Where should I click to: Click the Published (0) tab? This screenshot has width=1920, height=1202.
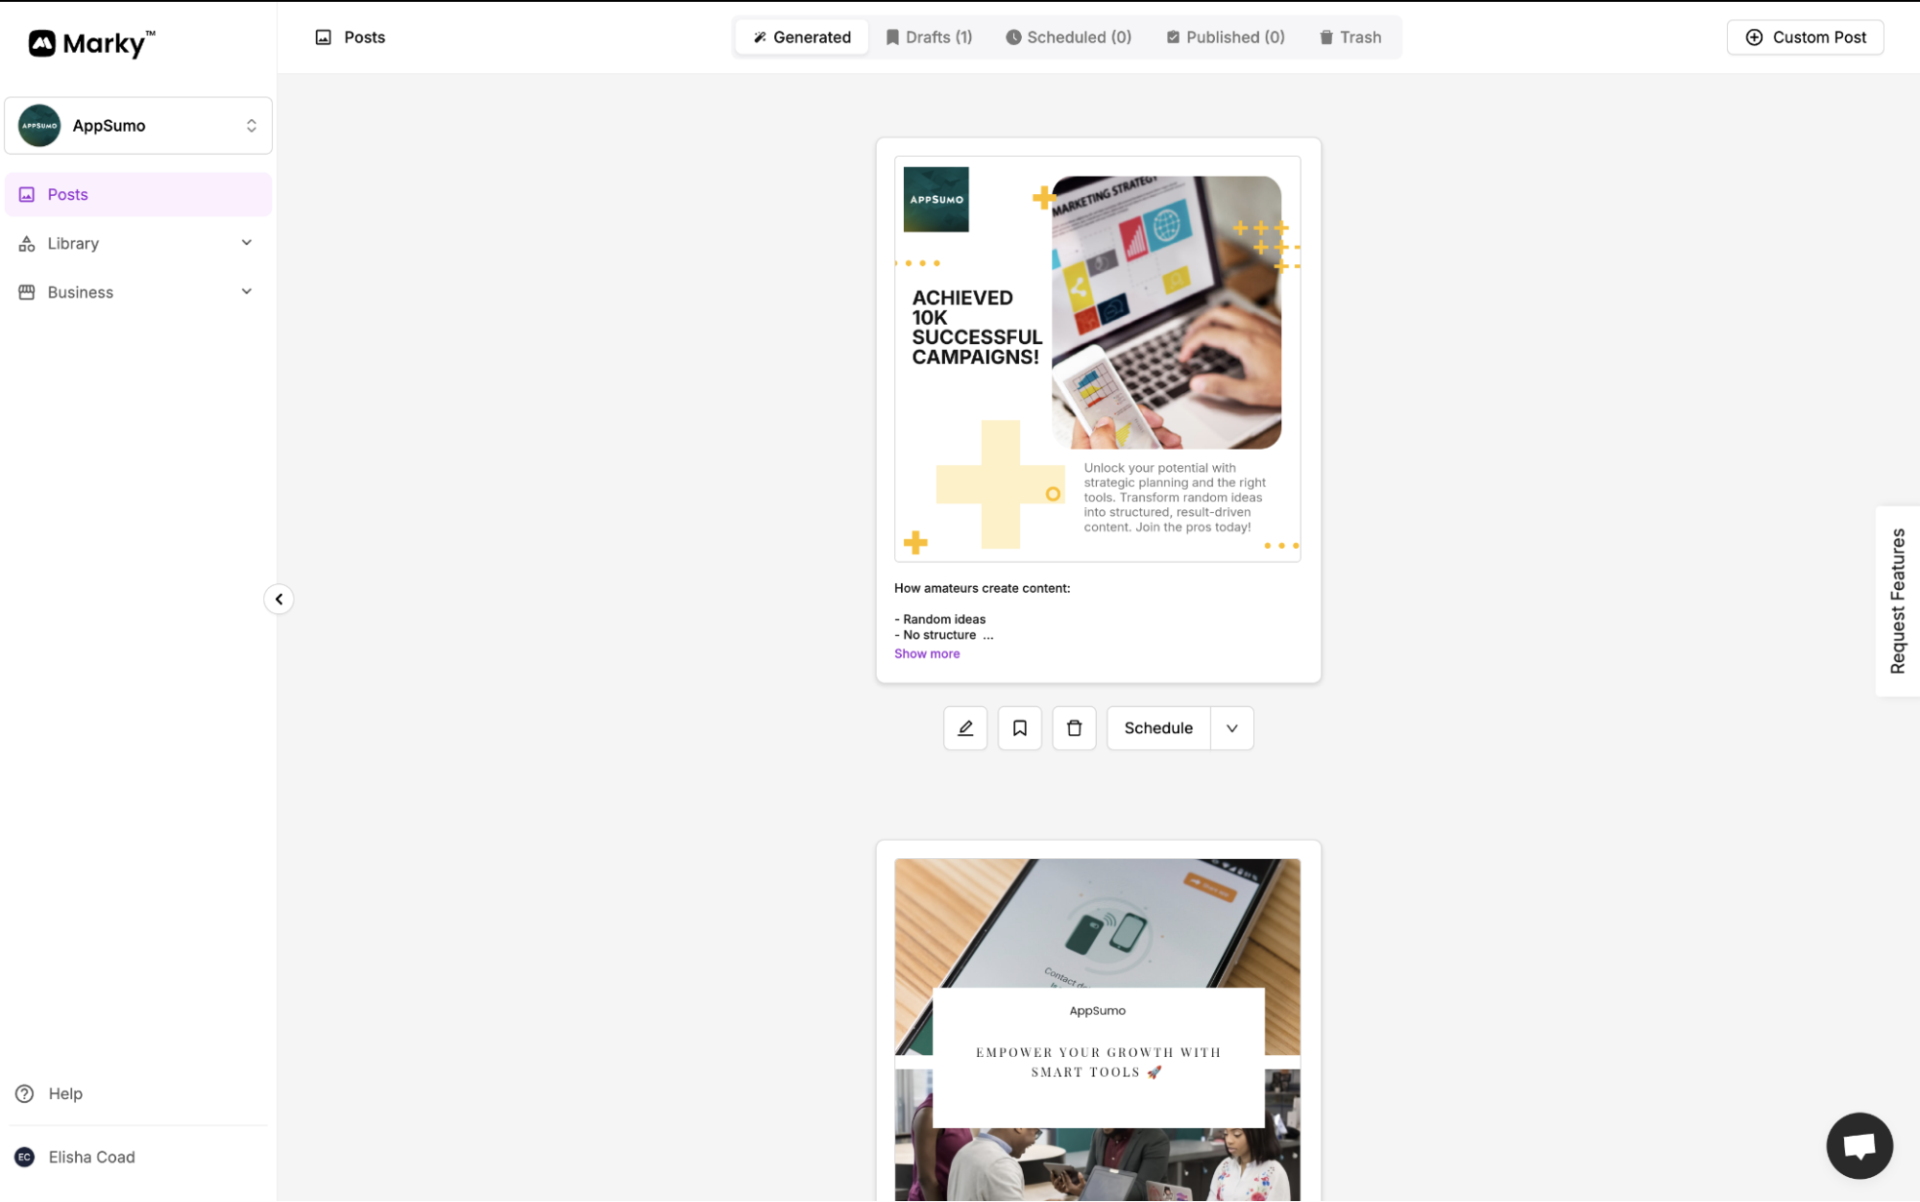tap(1225, 36)
